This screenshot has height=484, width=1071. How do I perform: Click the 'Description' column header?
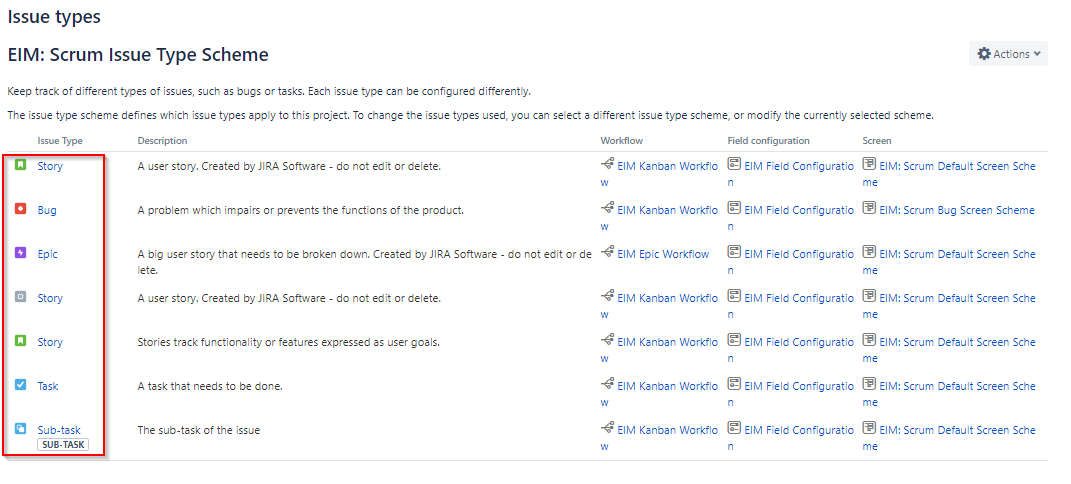[x=163, y=141]
